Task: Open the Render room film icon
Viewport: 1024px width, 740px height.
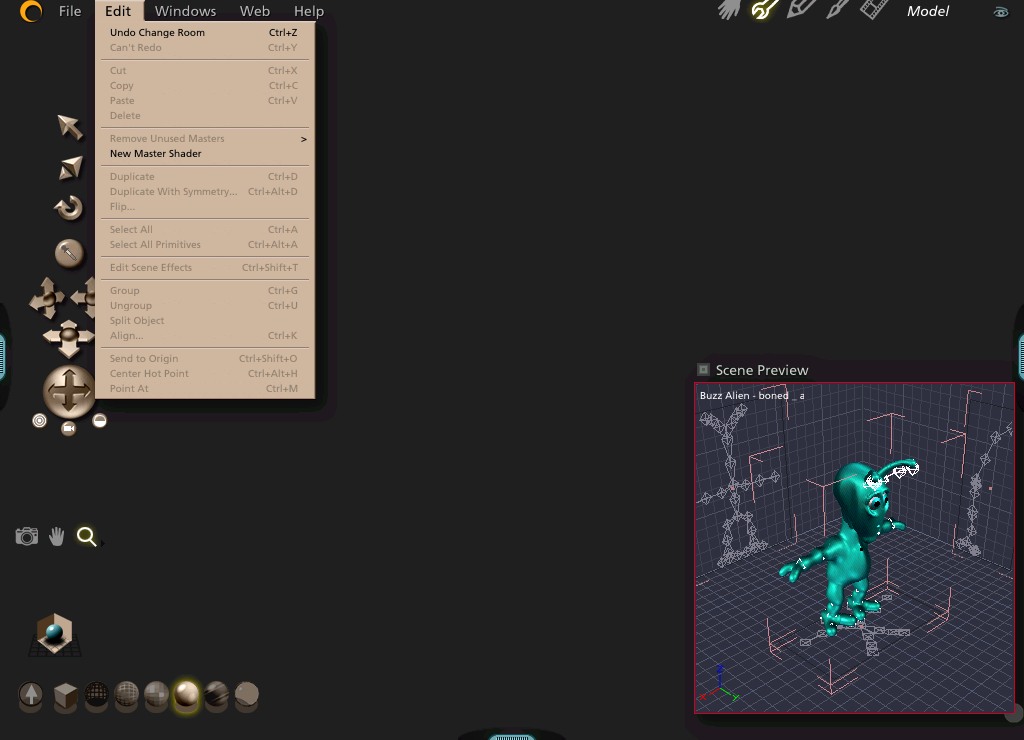Action: tap(873, 9)
